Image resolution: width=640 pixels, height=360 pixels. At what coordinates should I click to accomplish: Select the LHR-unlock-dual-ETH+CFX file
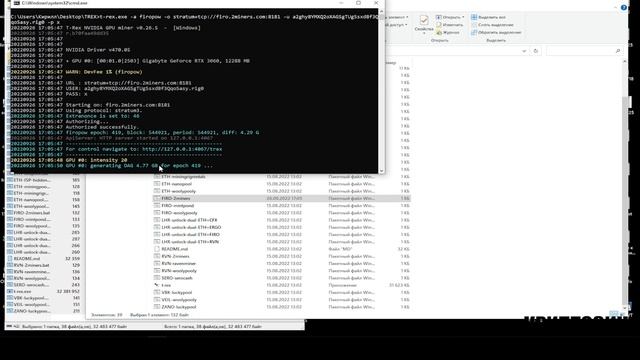pos(189,220)
